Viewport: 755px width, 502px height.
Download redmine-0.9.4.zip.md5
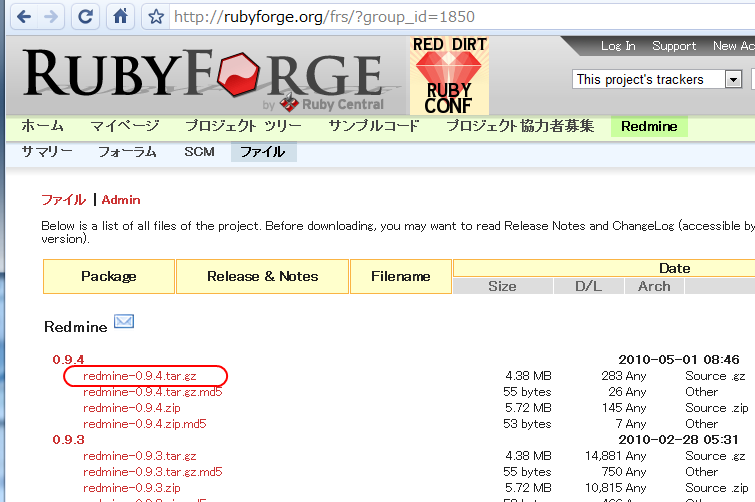pyautogui.click(x=144, y=424)
